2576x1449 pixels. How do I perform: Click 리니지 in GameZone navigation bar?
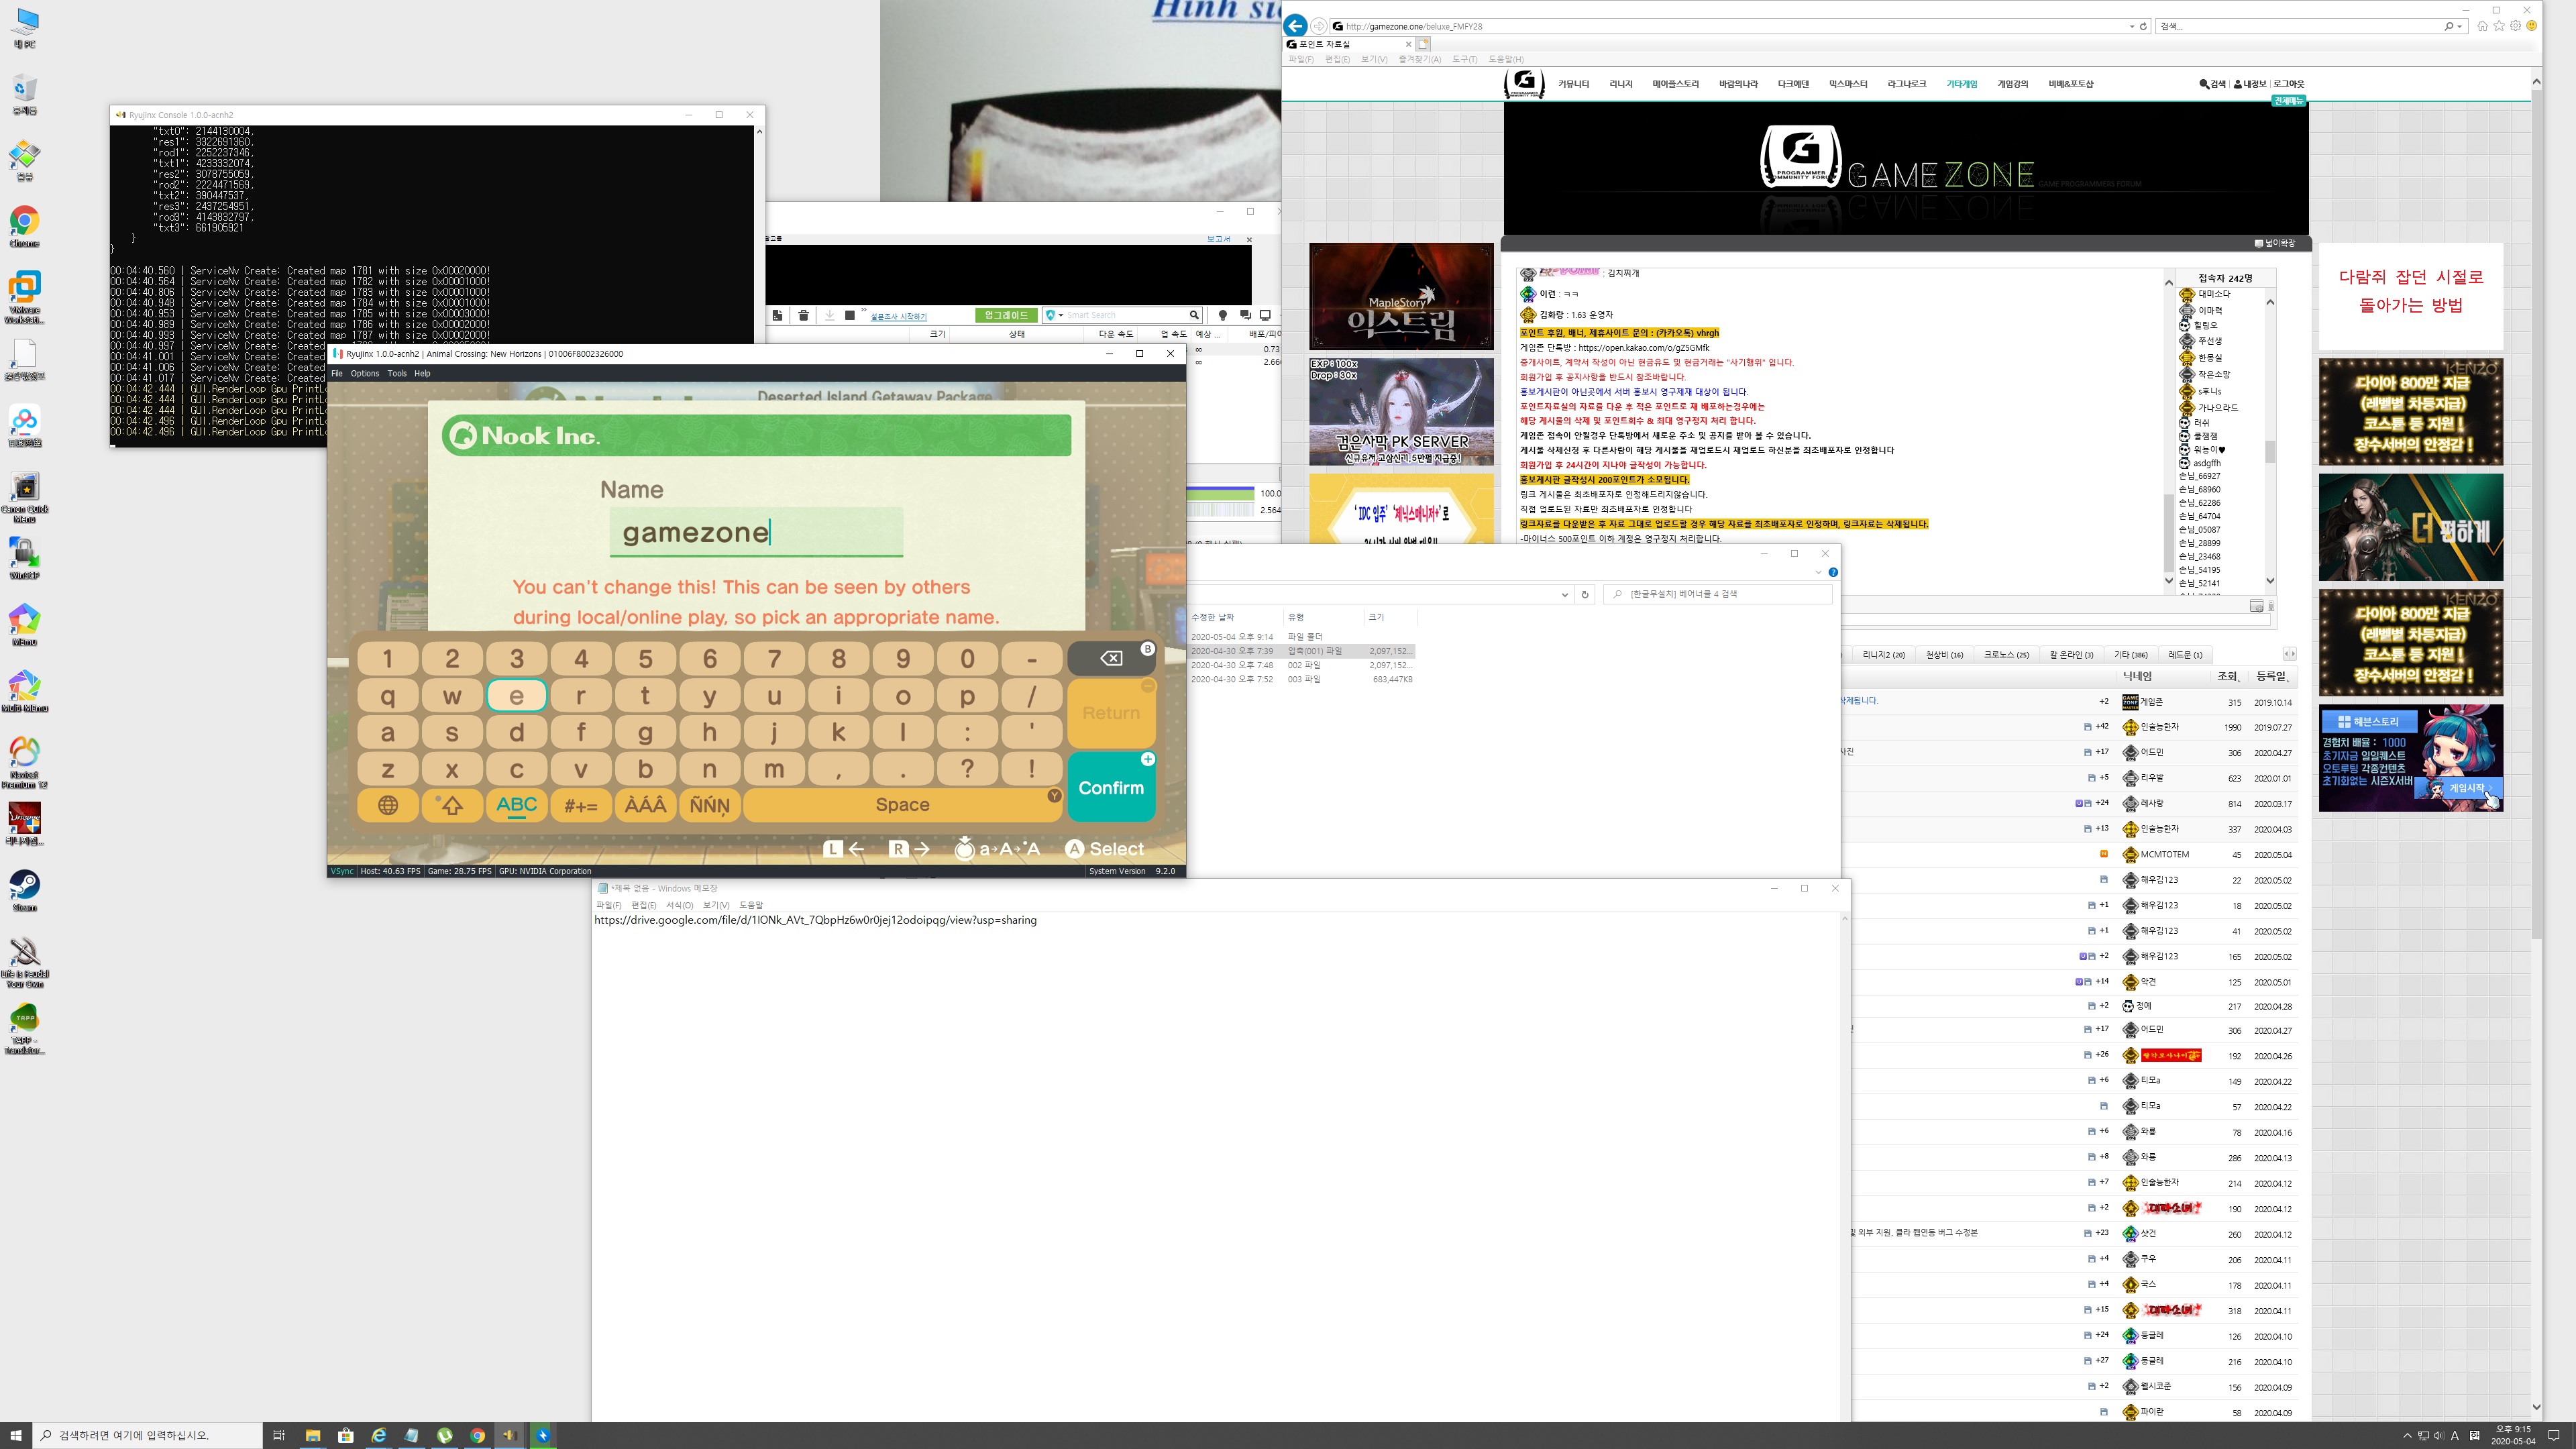(1621, 84)
